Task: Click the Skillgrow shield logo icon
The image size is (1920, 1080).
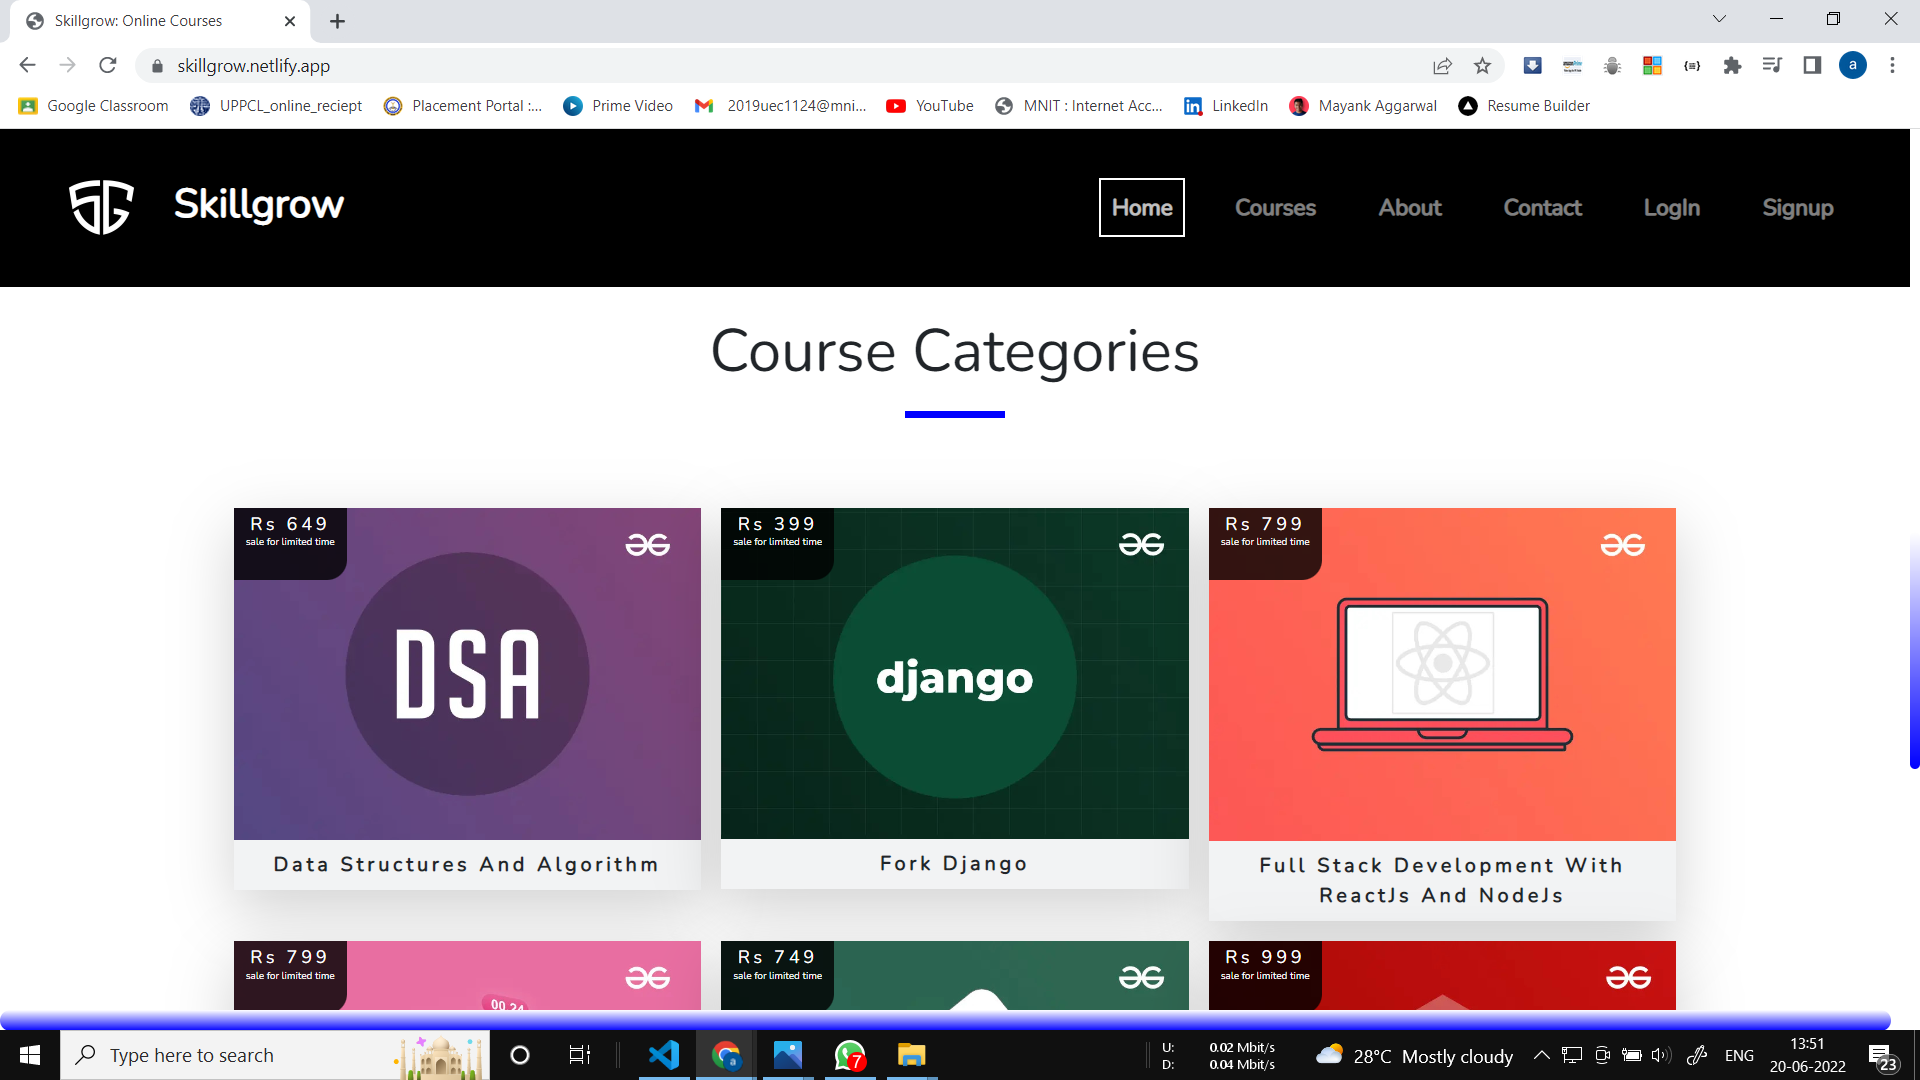Action: pyautogui.click(x=101, y=207)
